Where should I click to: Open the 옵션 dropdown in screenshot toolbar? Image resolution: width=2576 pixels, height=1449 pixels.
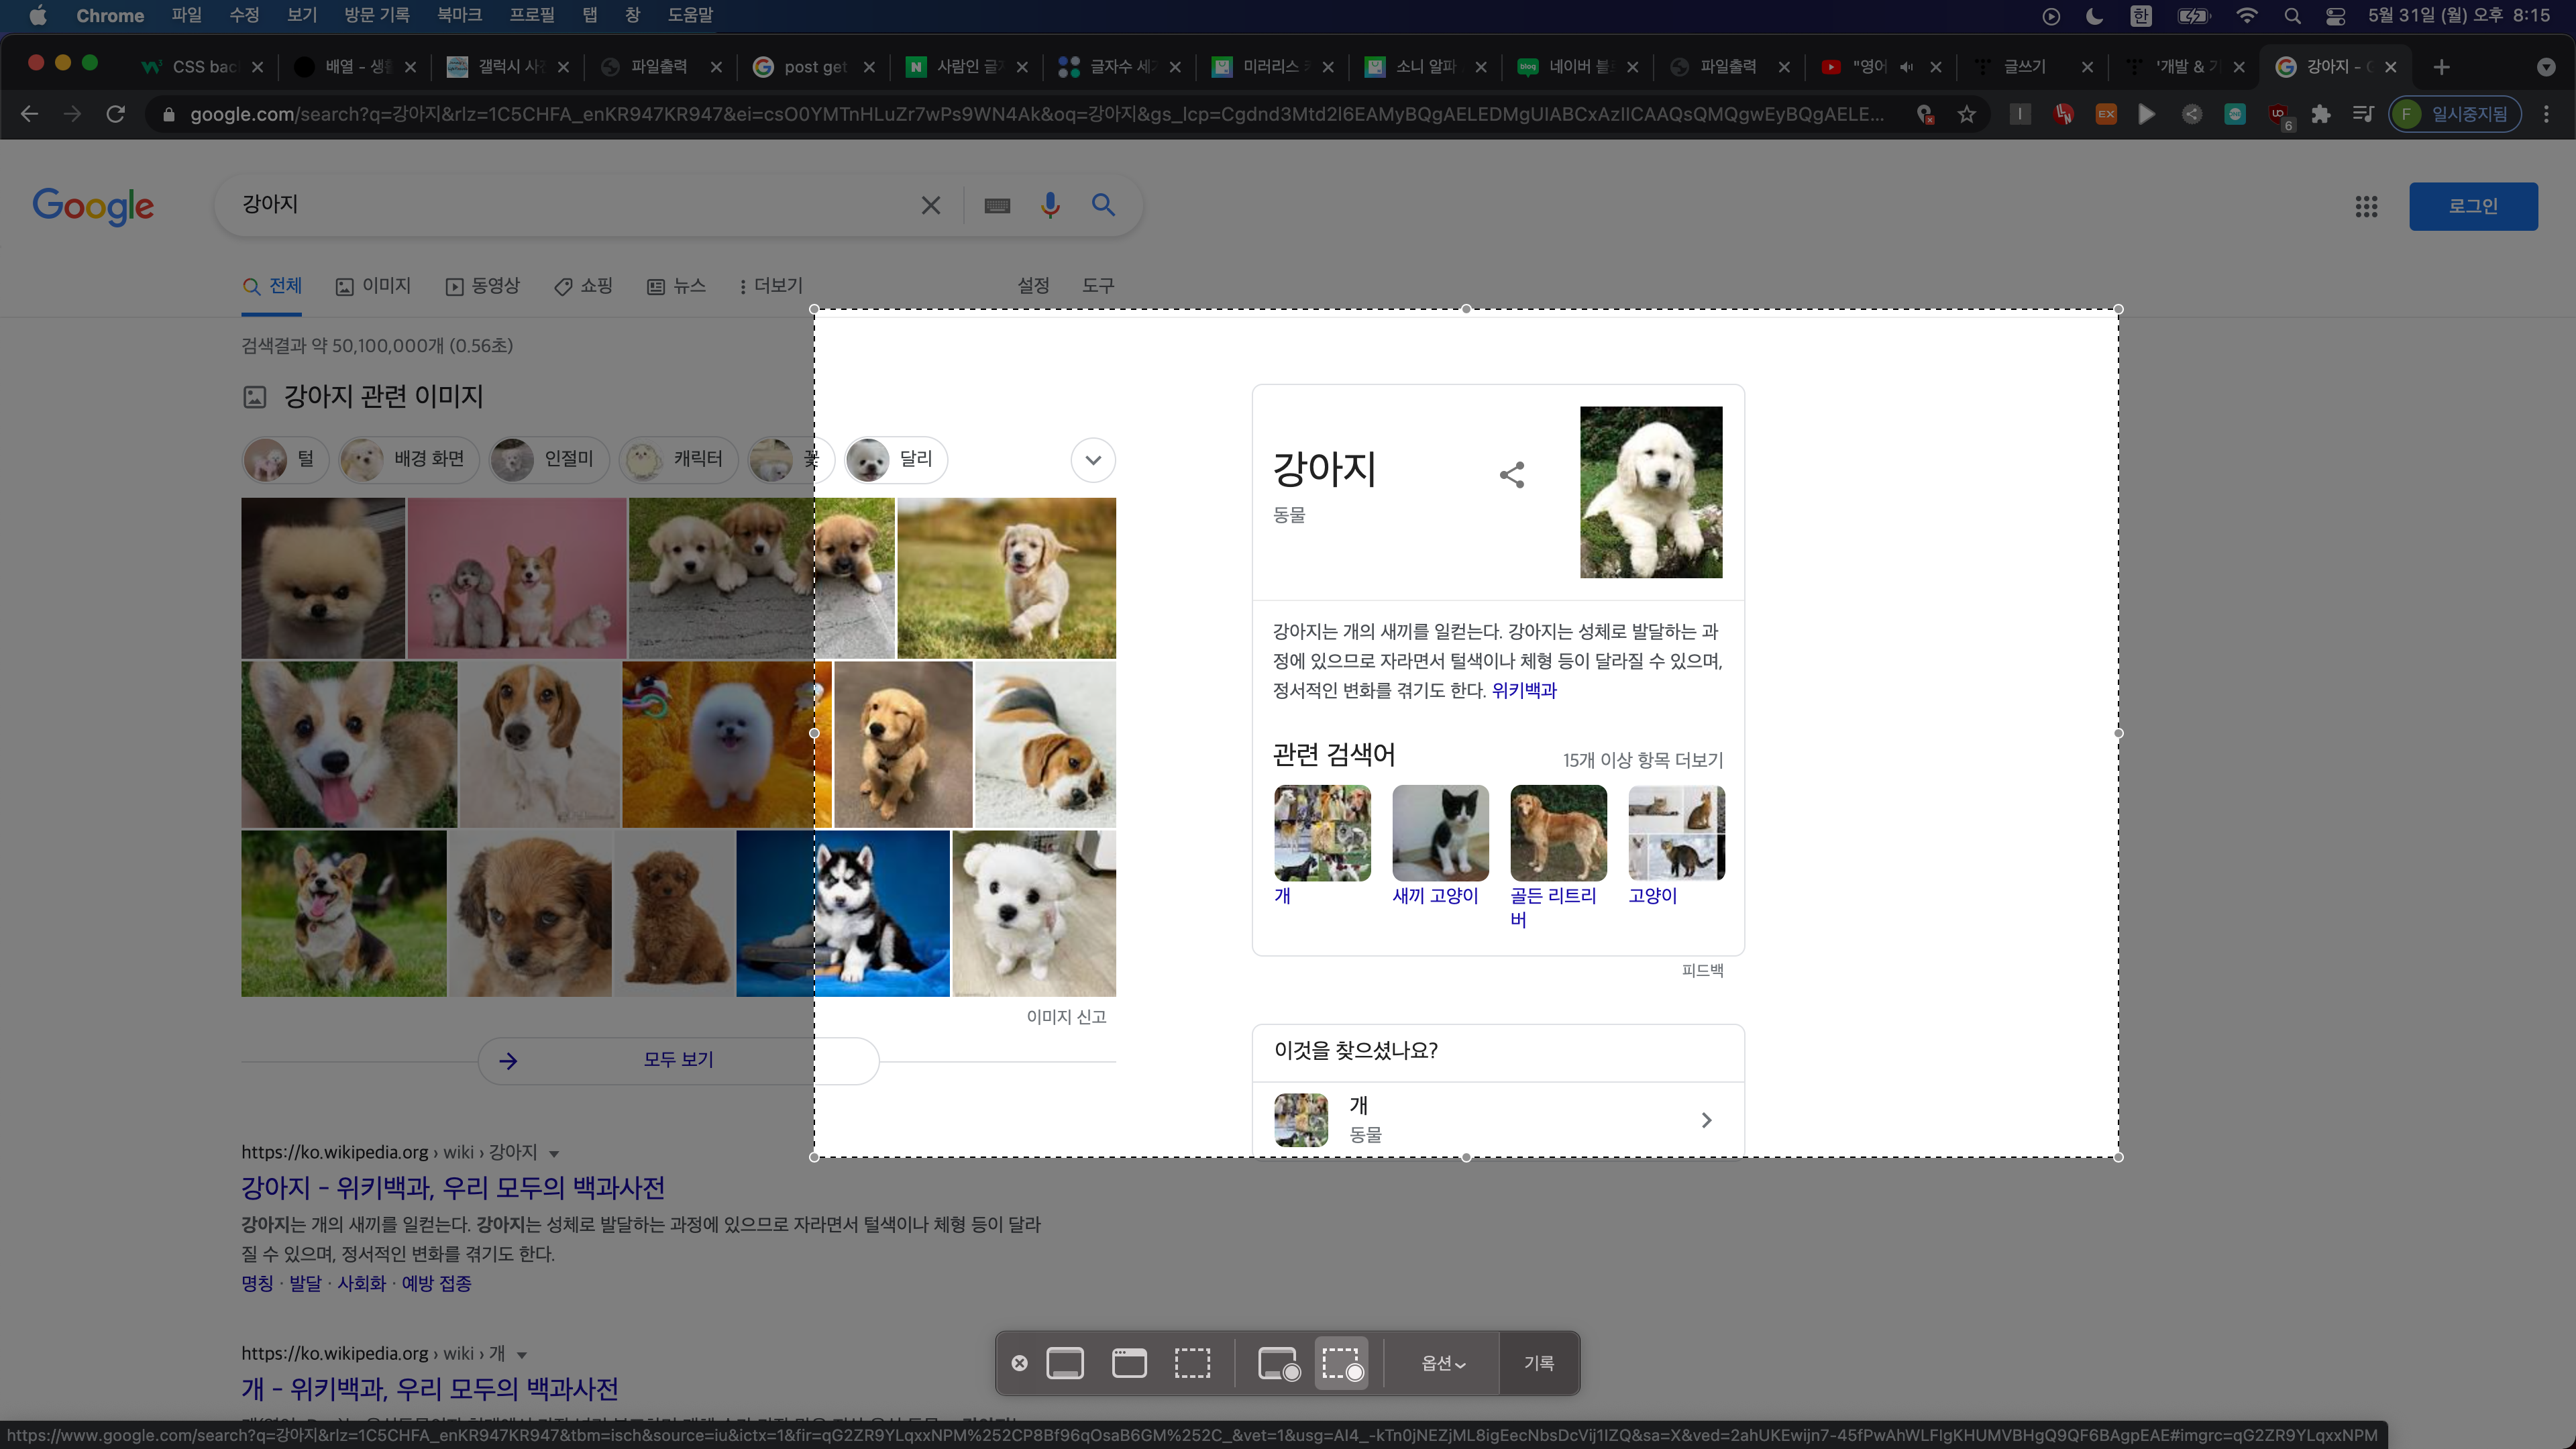(1443, 1363)
